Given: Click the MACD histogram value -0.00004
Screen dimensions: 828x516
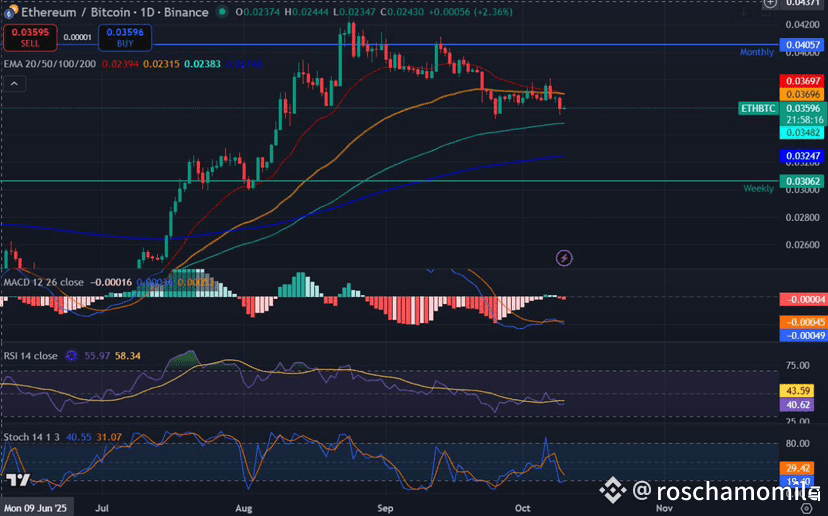Looking at the screenshot, I should point(803,300).
